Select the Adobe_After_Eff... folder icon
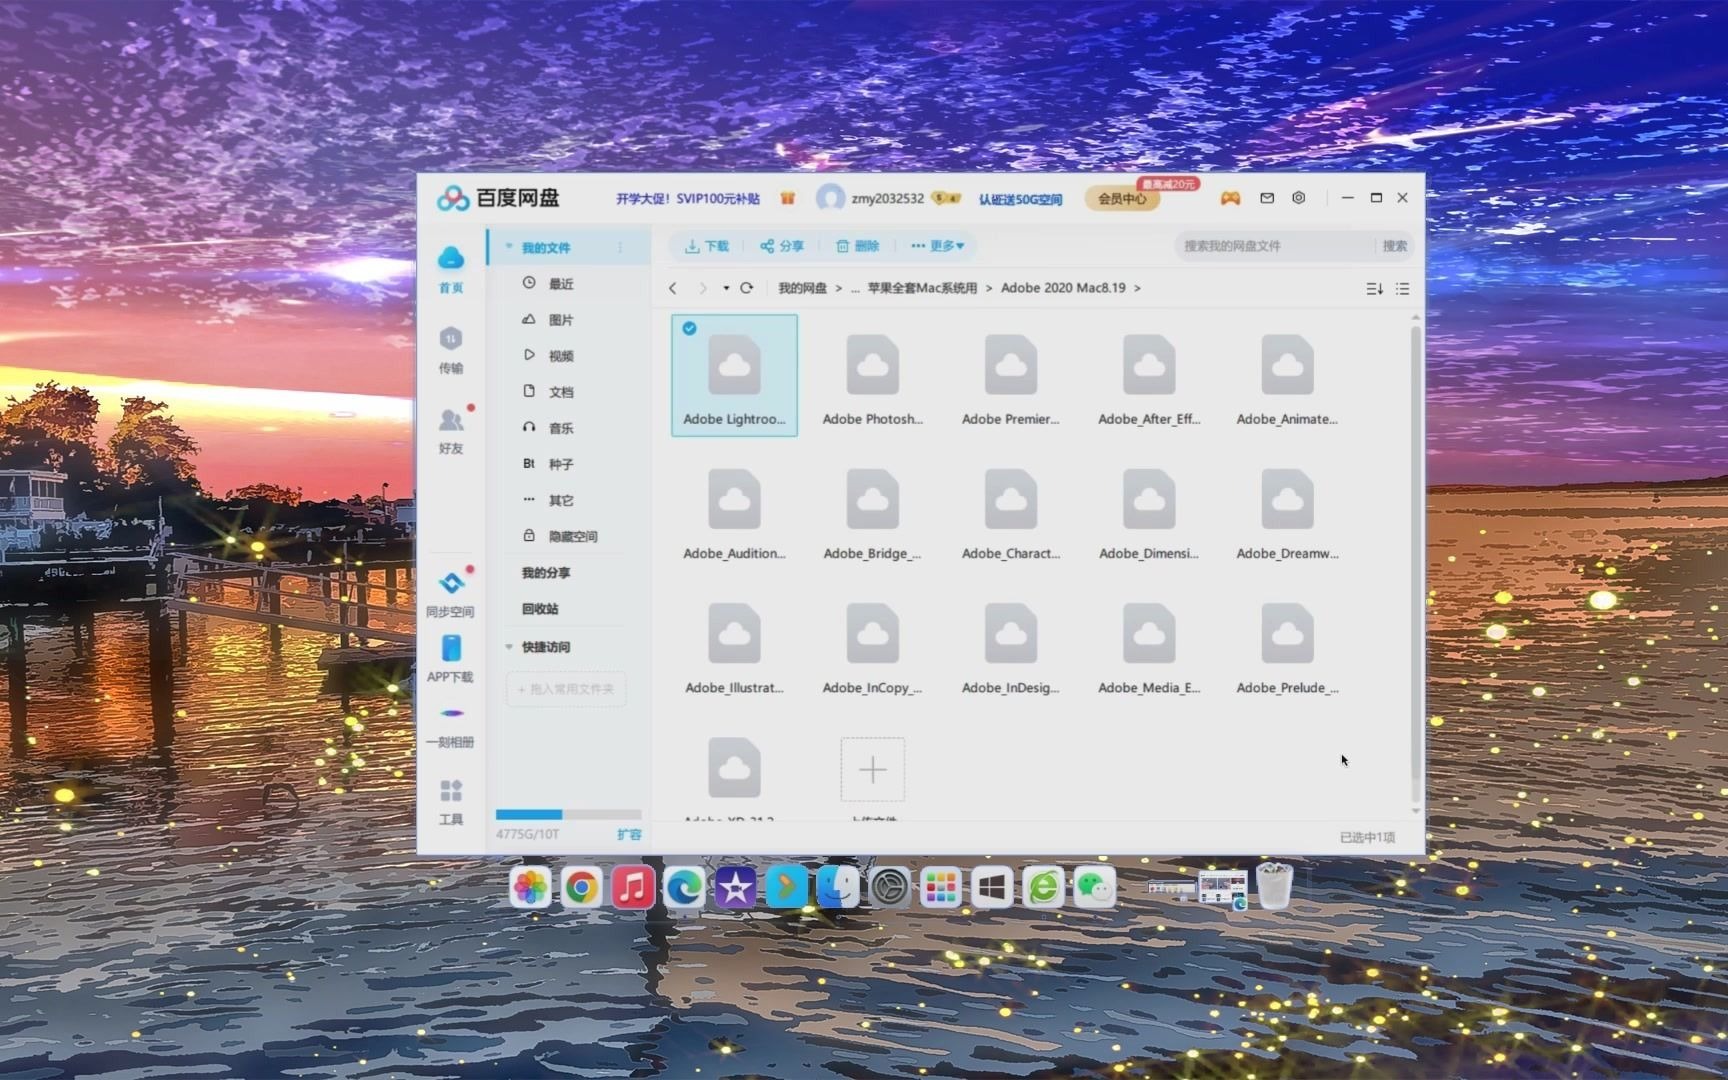1728x1080 pixels. pos(1149,365)
